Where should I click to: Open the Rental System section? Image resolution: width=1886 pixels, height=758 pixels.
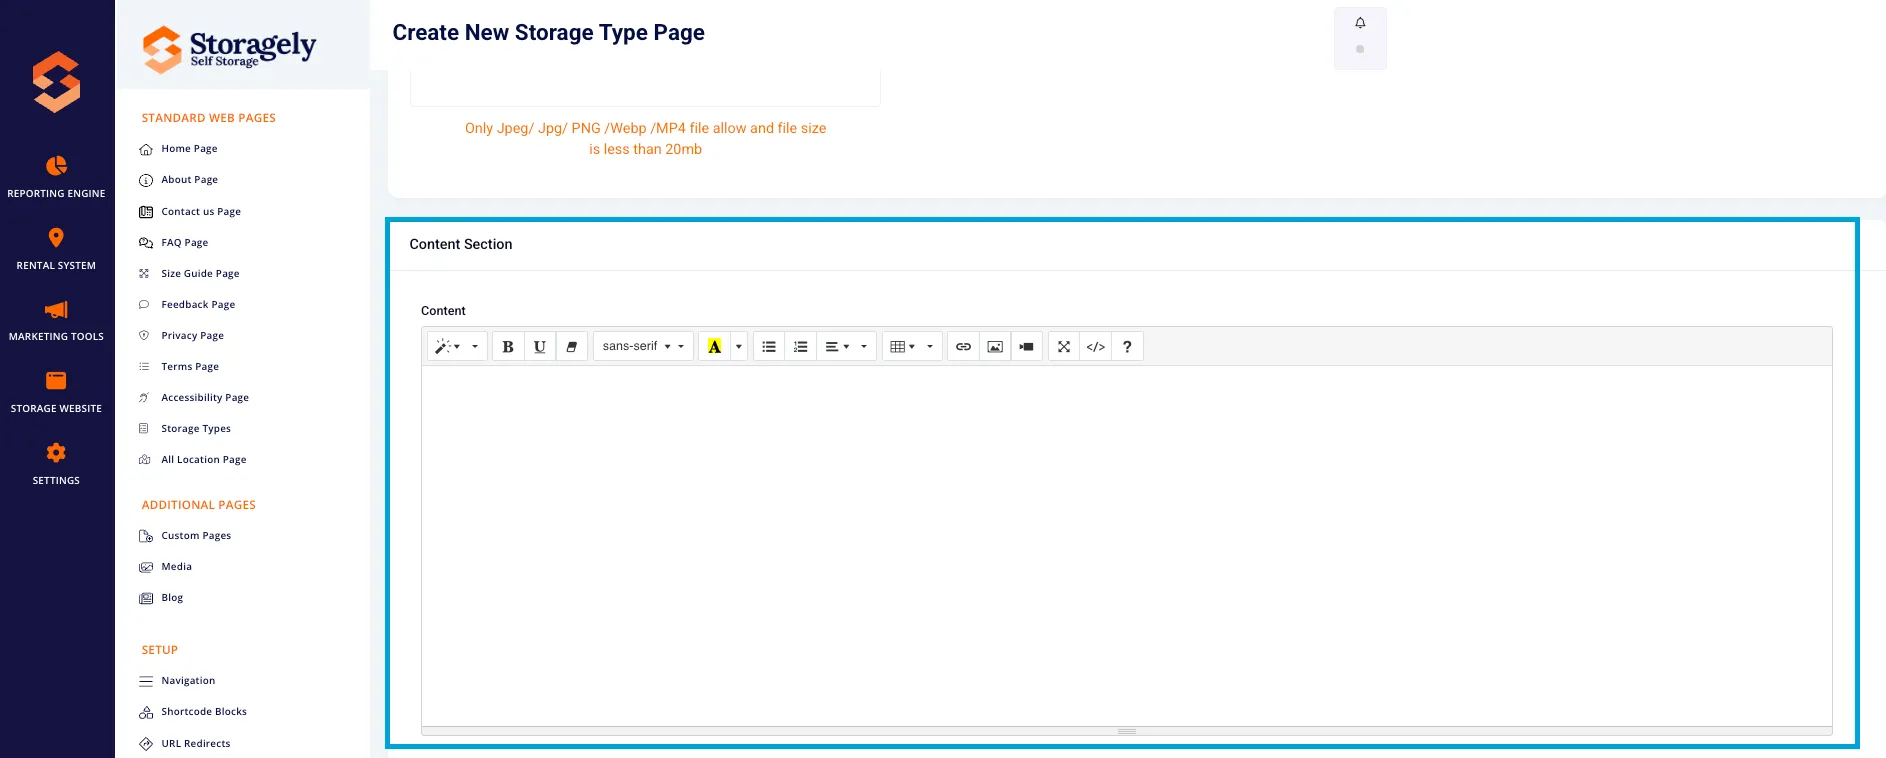56,249
